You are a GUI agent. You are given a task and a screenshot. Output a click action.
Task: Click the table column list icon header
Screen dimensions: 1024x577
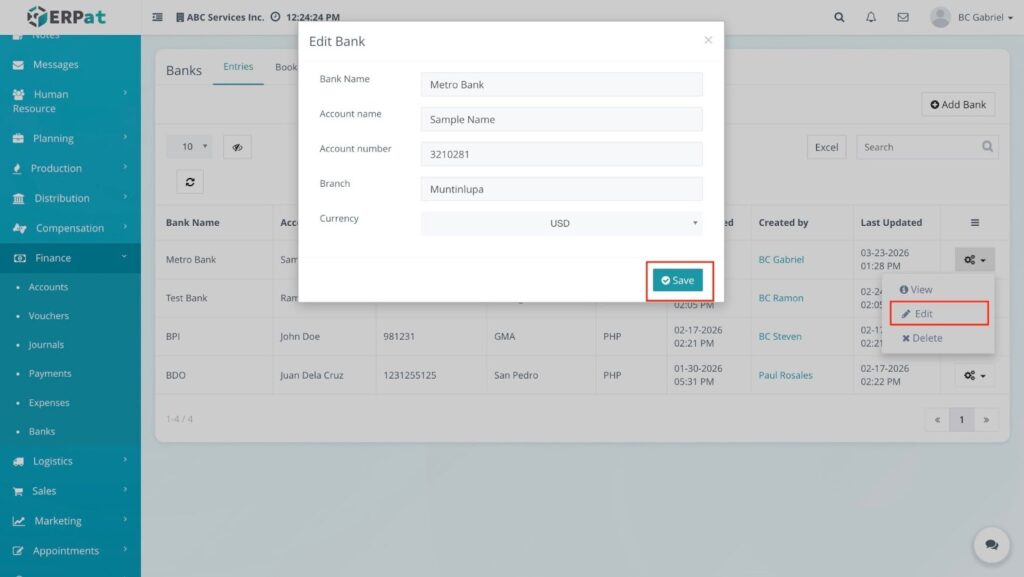coord(975,223)
